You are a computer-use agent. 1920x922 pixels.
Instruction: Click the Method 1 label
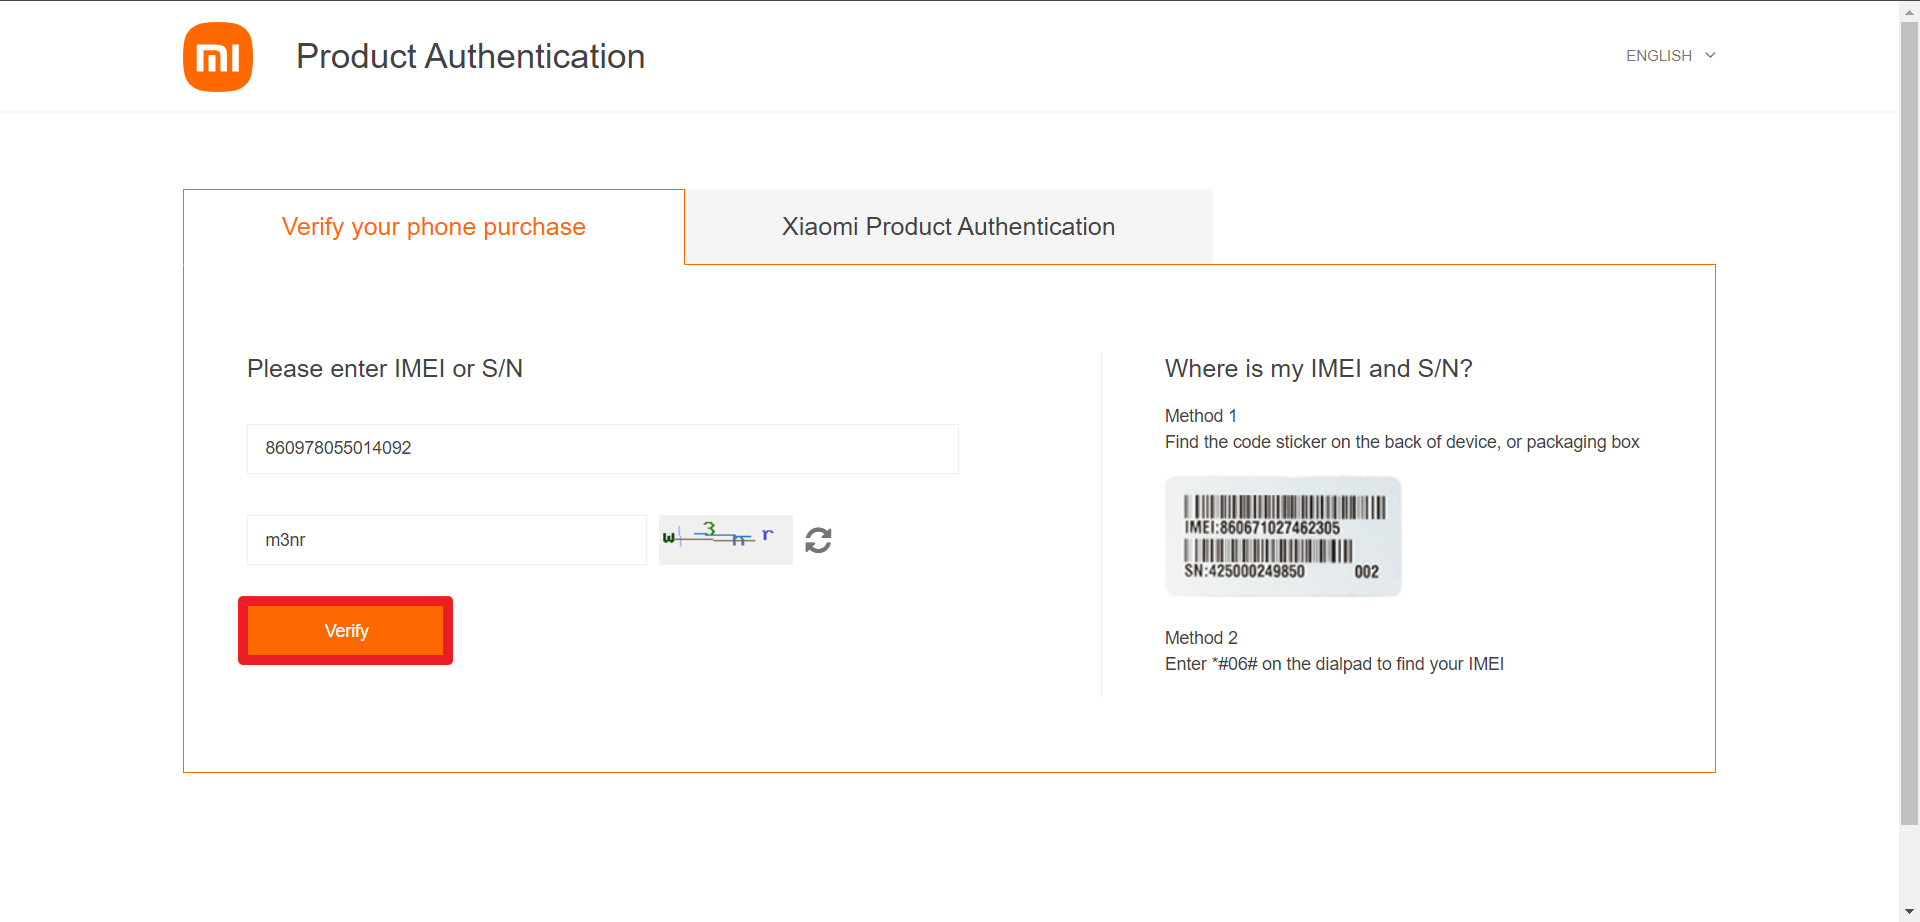point(1200,416)
